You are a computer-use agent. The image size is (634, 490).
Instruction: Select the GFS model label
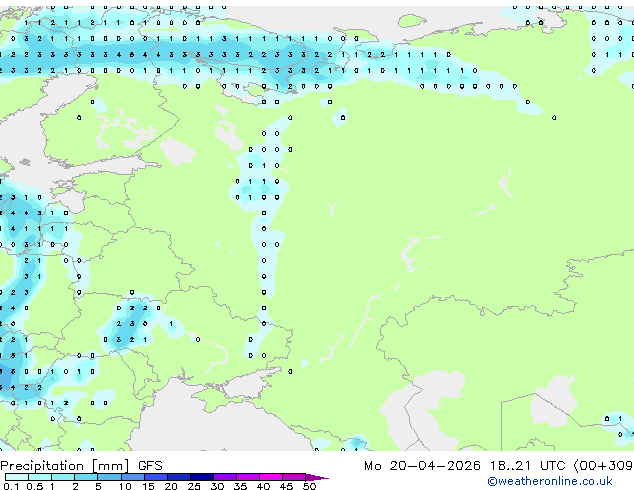tap(150, 466)
